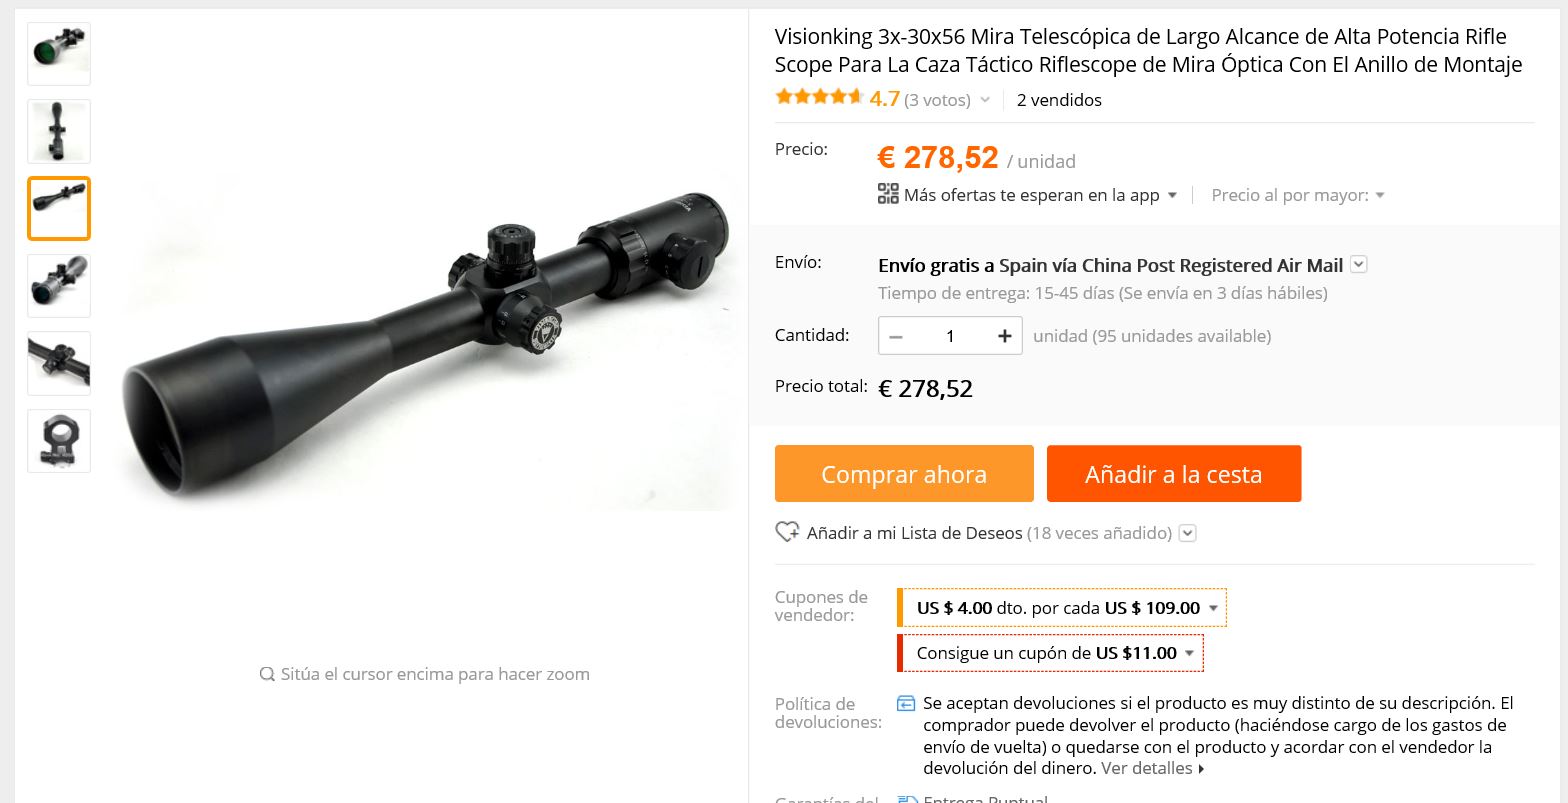Image resolution: width=1568 pixels, height=803 pixels.
Task: Click 'Añadir a la cesta' button
Action: pyautogui.click(x=1174, y=474)
